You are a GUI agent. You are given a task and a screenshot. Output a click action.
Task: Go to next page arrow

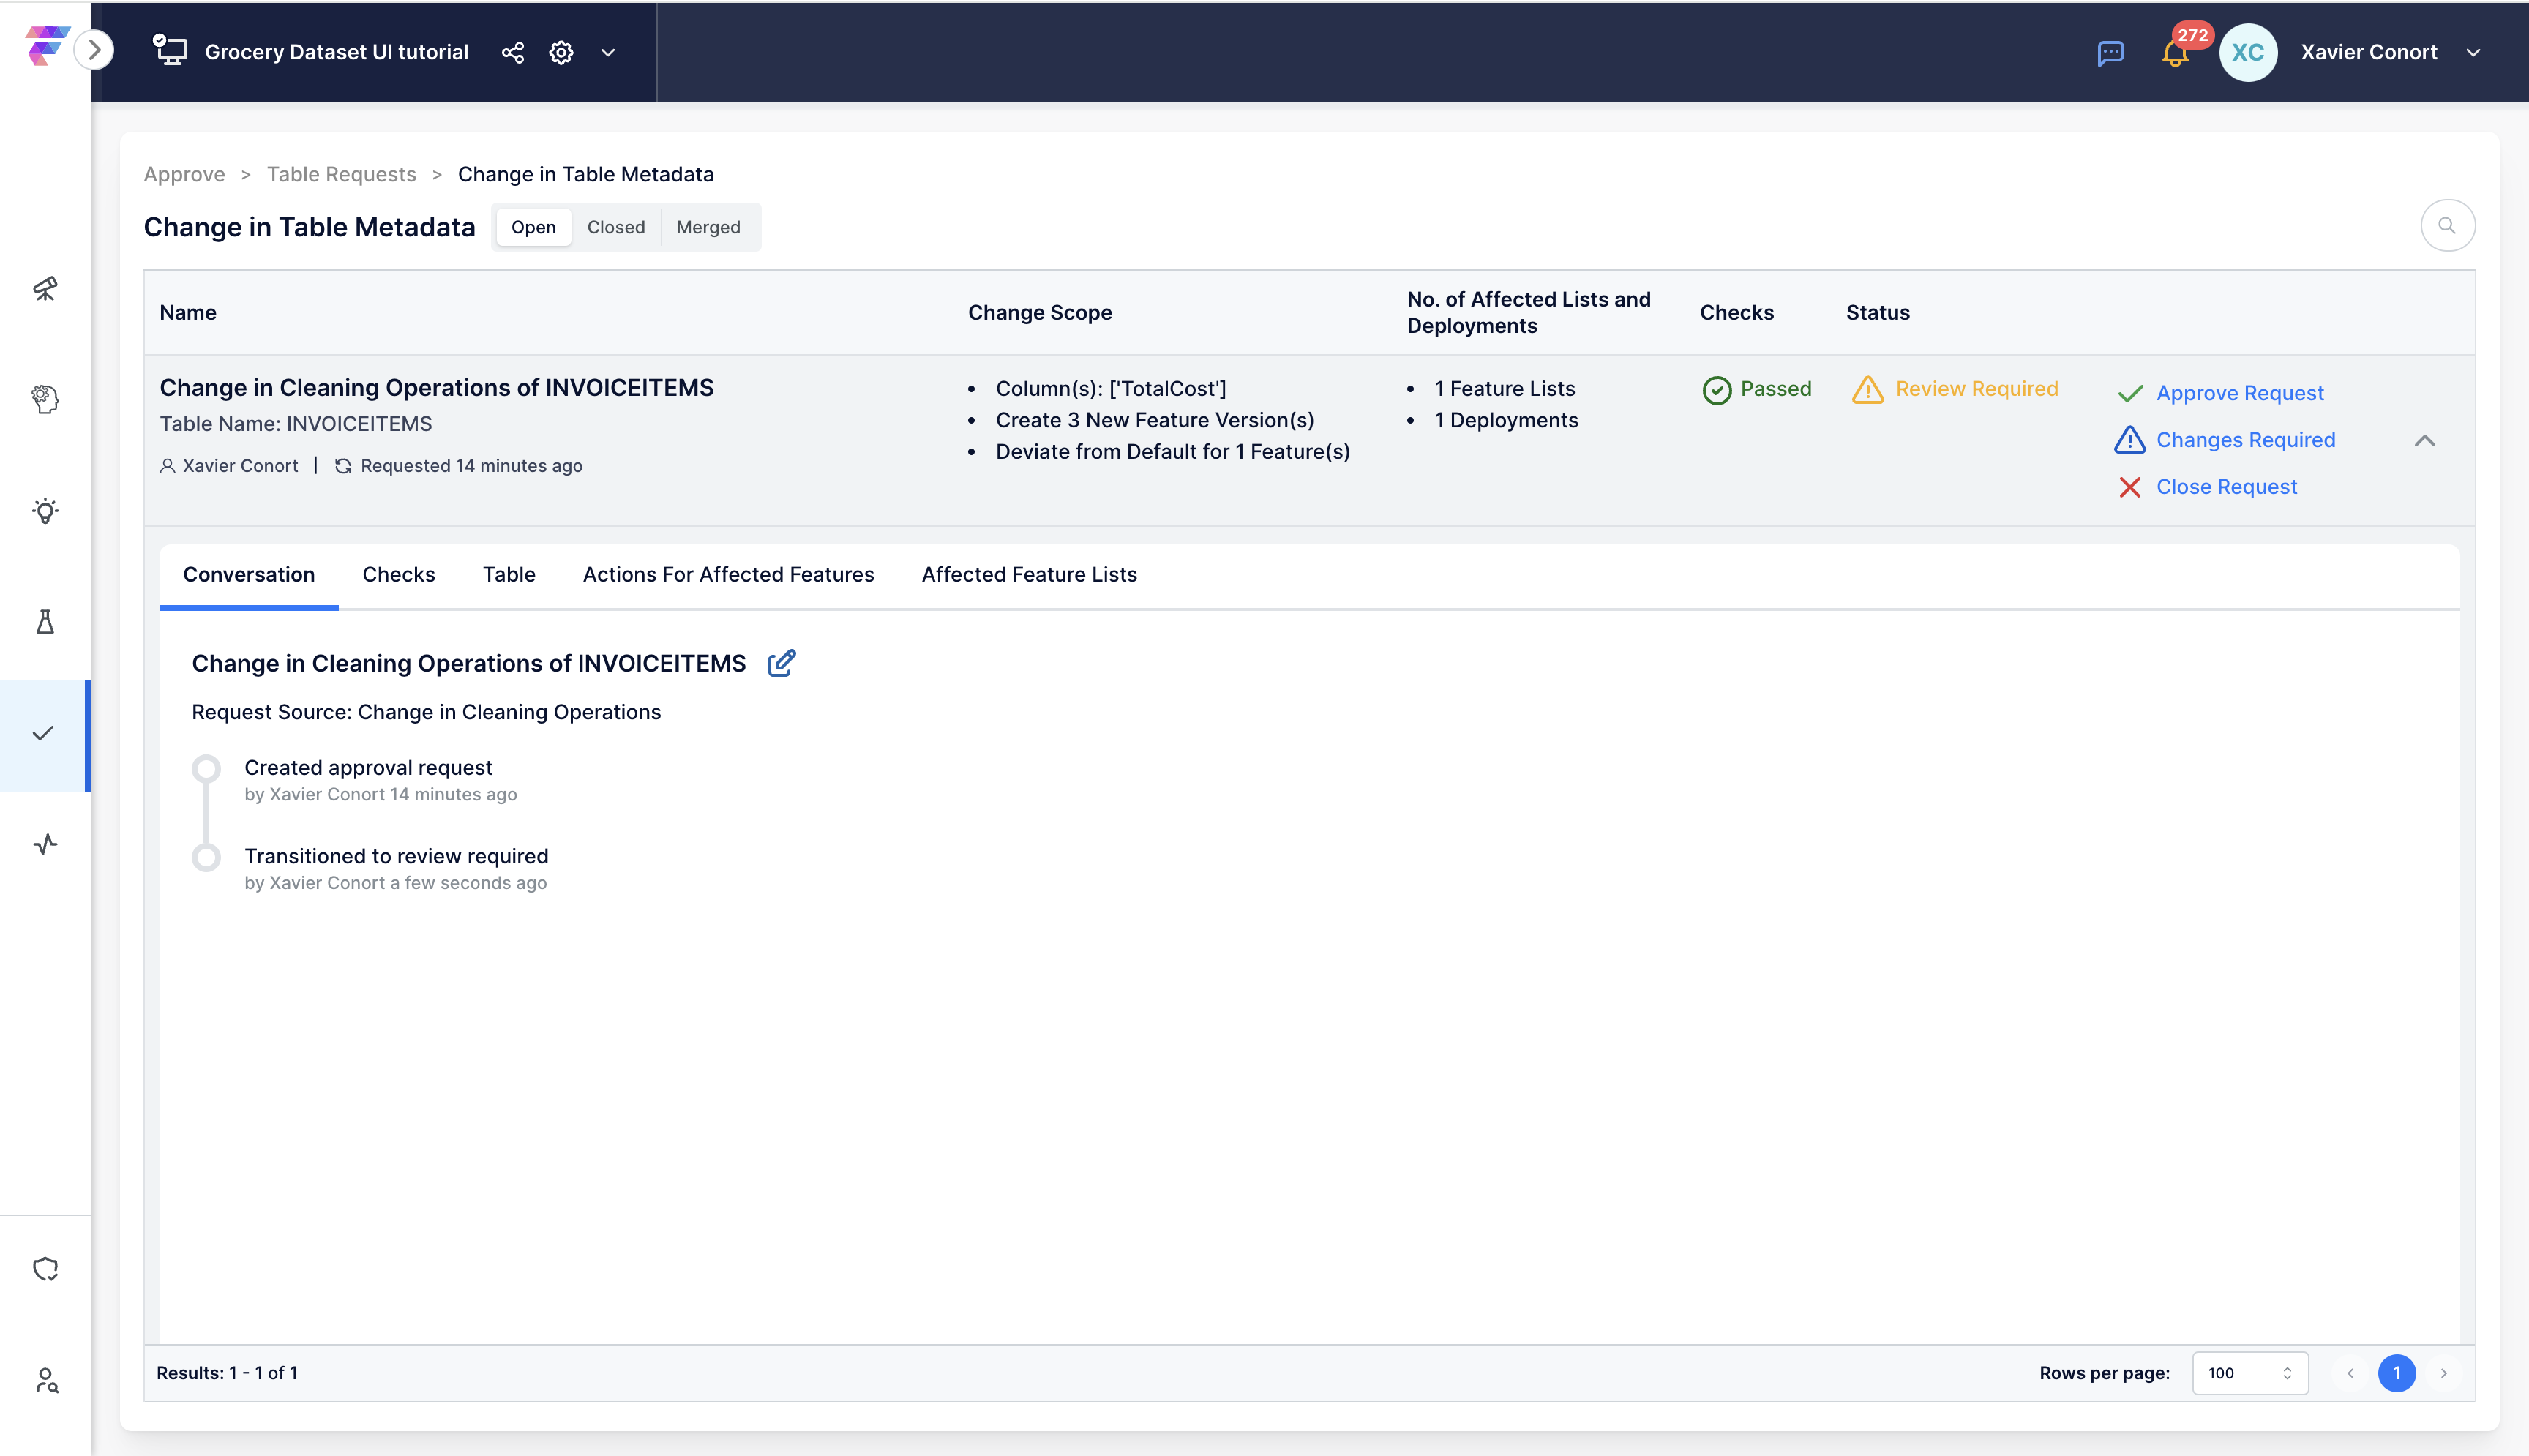click(x=2443, y=1373)
